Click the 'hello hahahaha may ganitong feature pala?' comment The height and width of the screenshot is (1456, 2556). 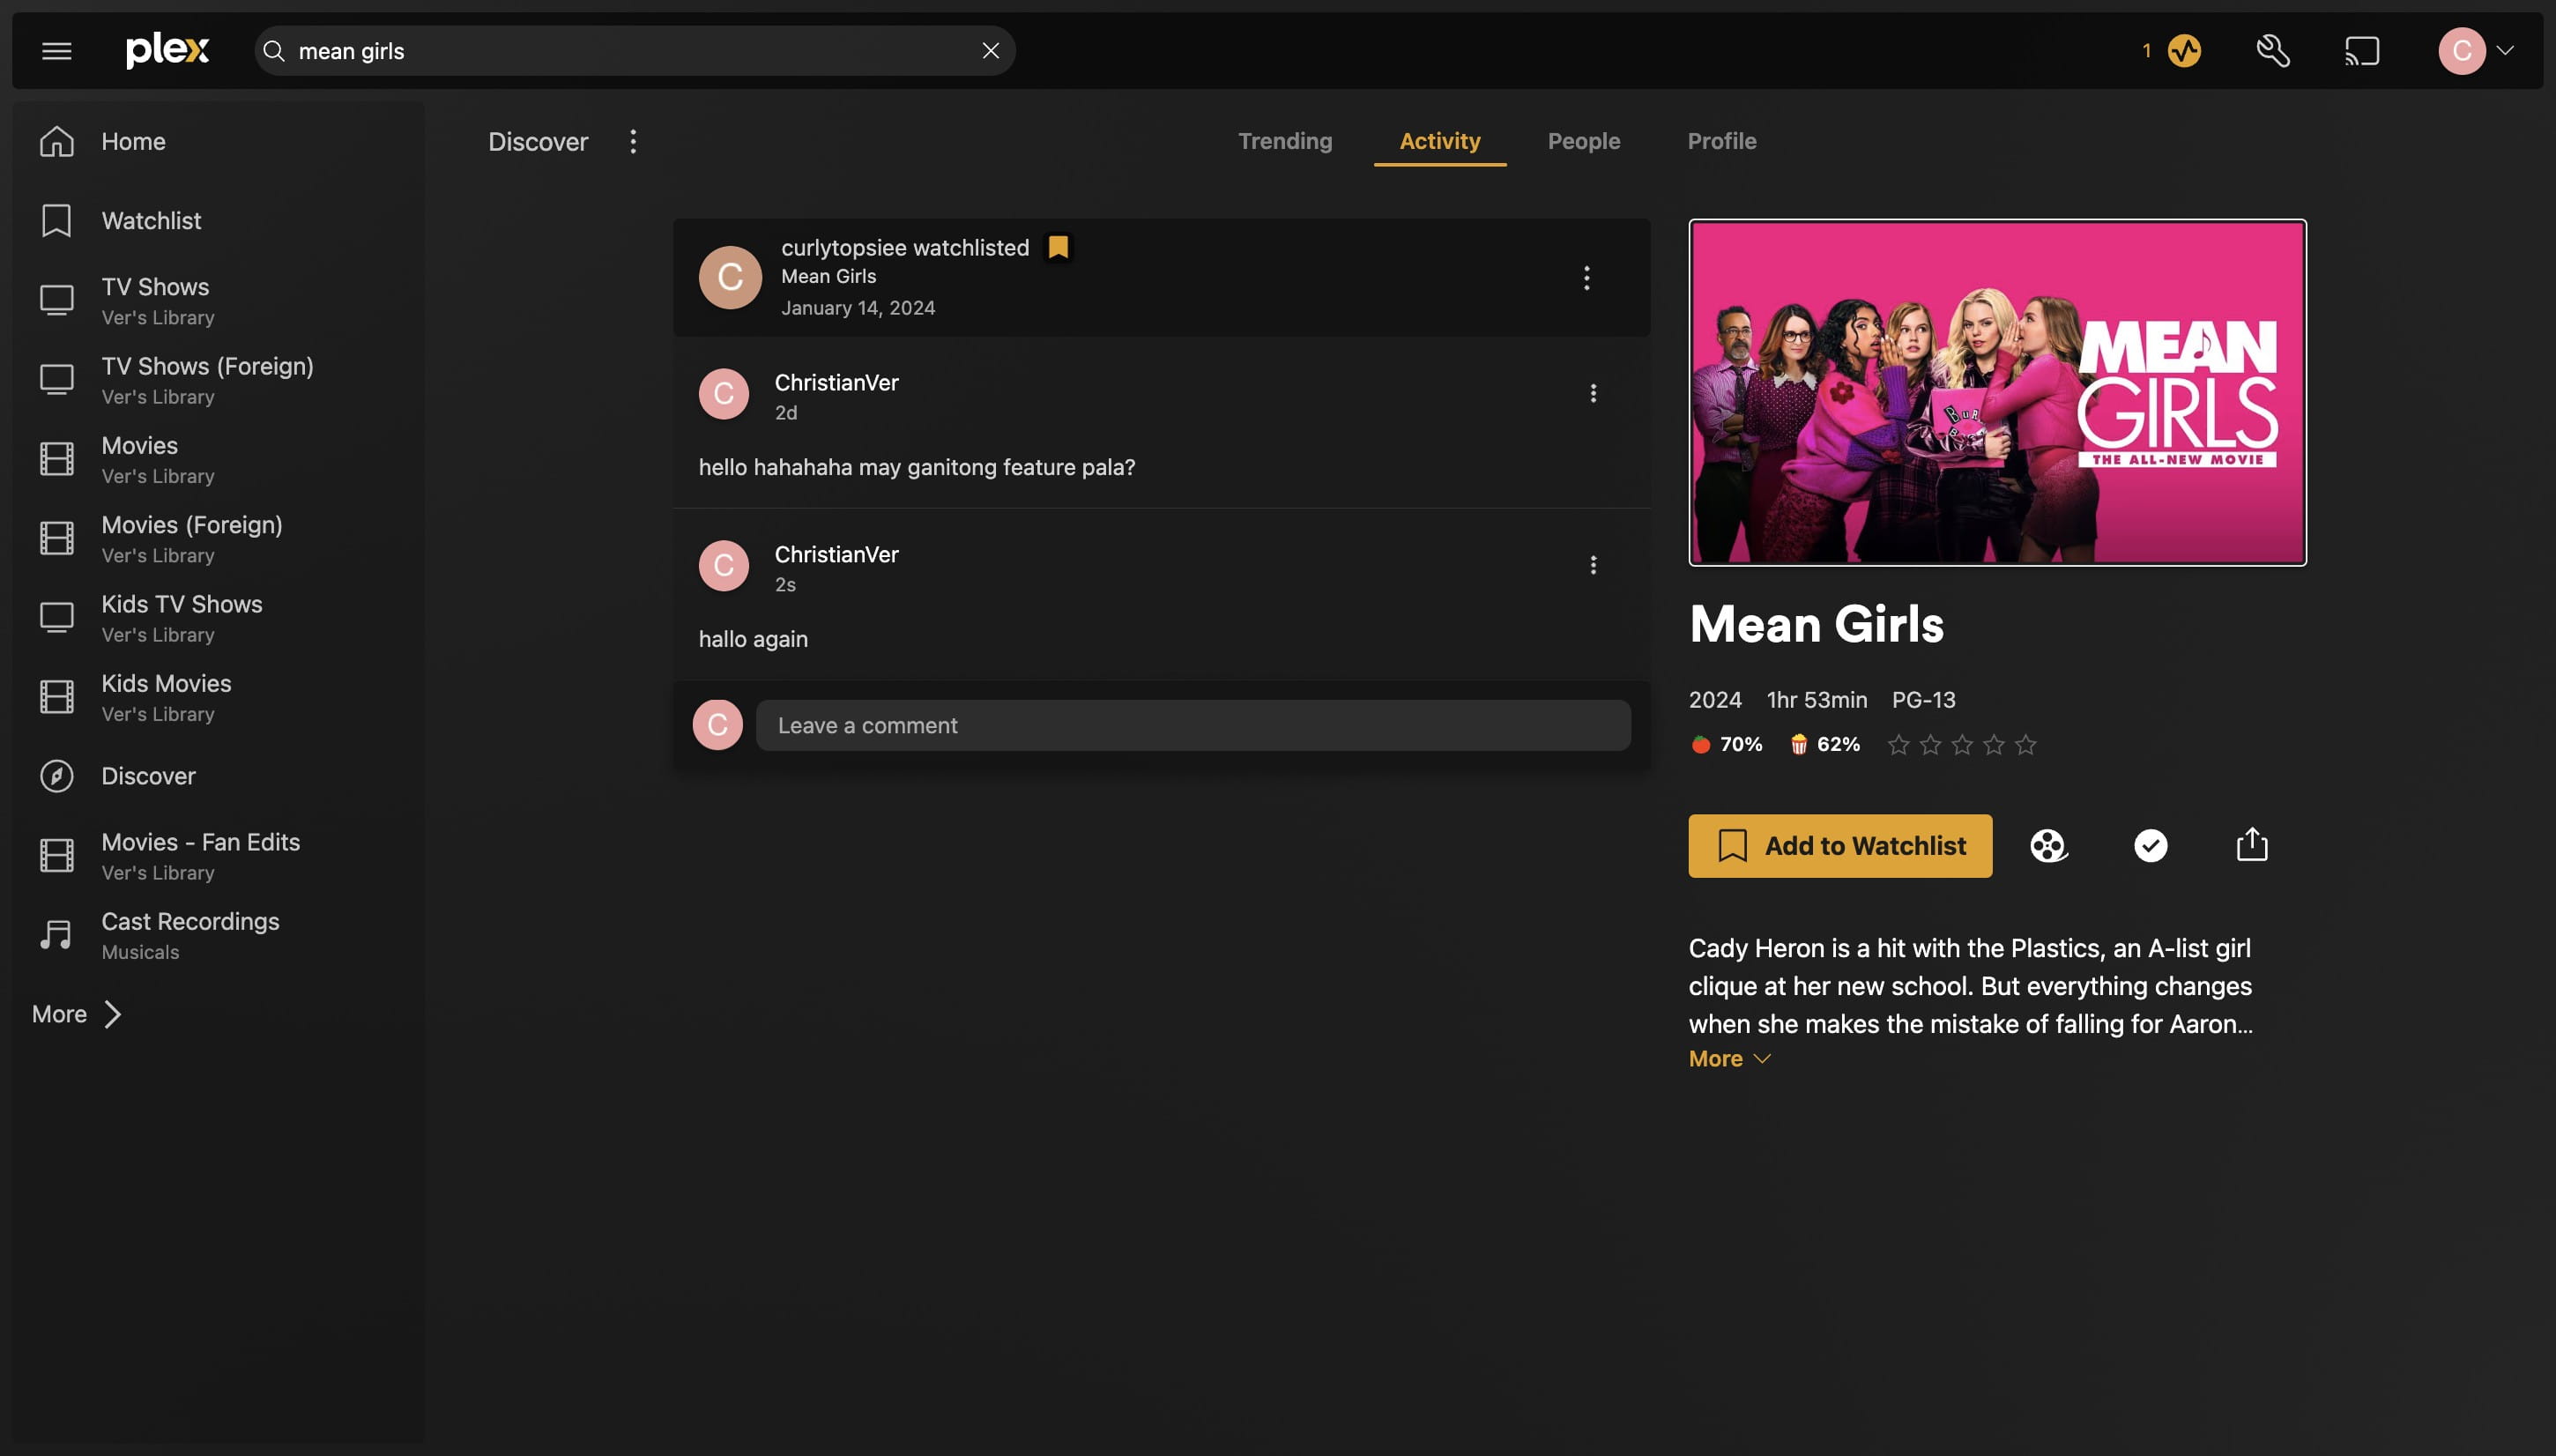(917, 468)
